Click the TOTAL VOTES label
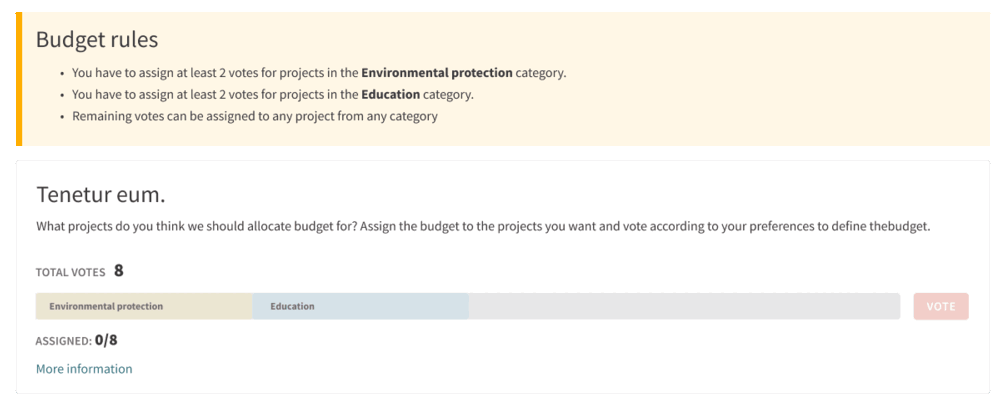Viewport: 1008px width, 403px height. click(70, 272)
